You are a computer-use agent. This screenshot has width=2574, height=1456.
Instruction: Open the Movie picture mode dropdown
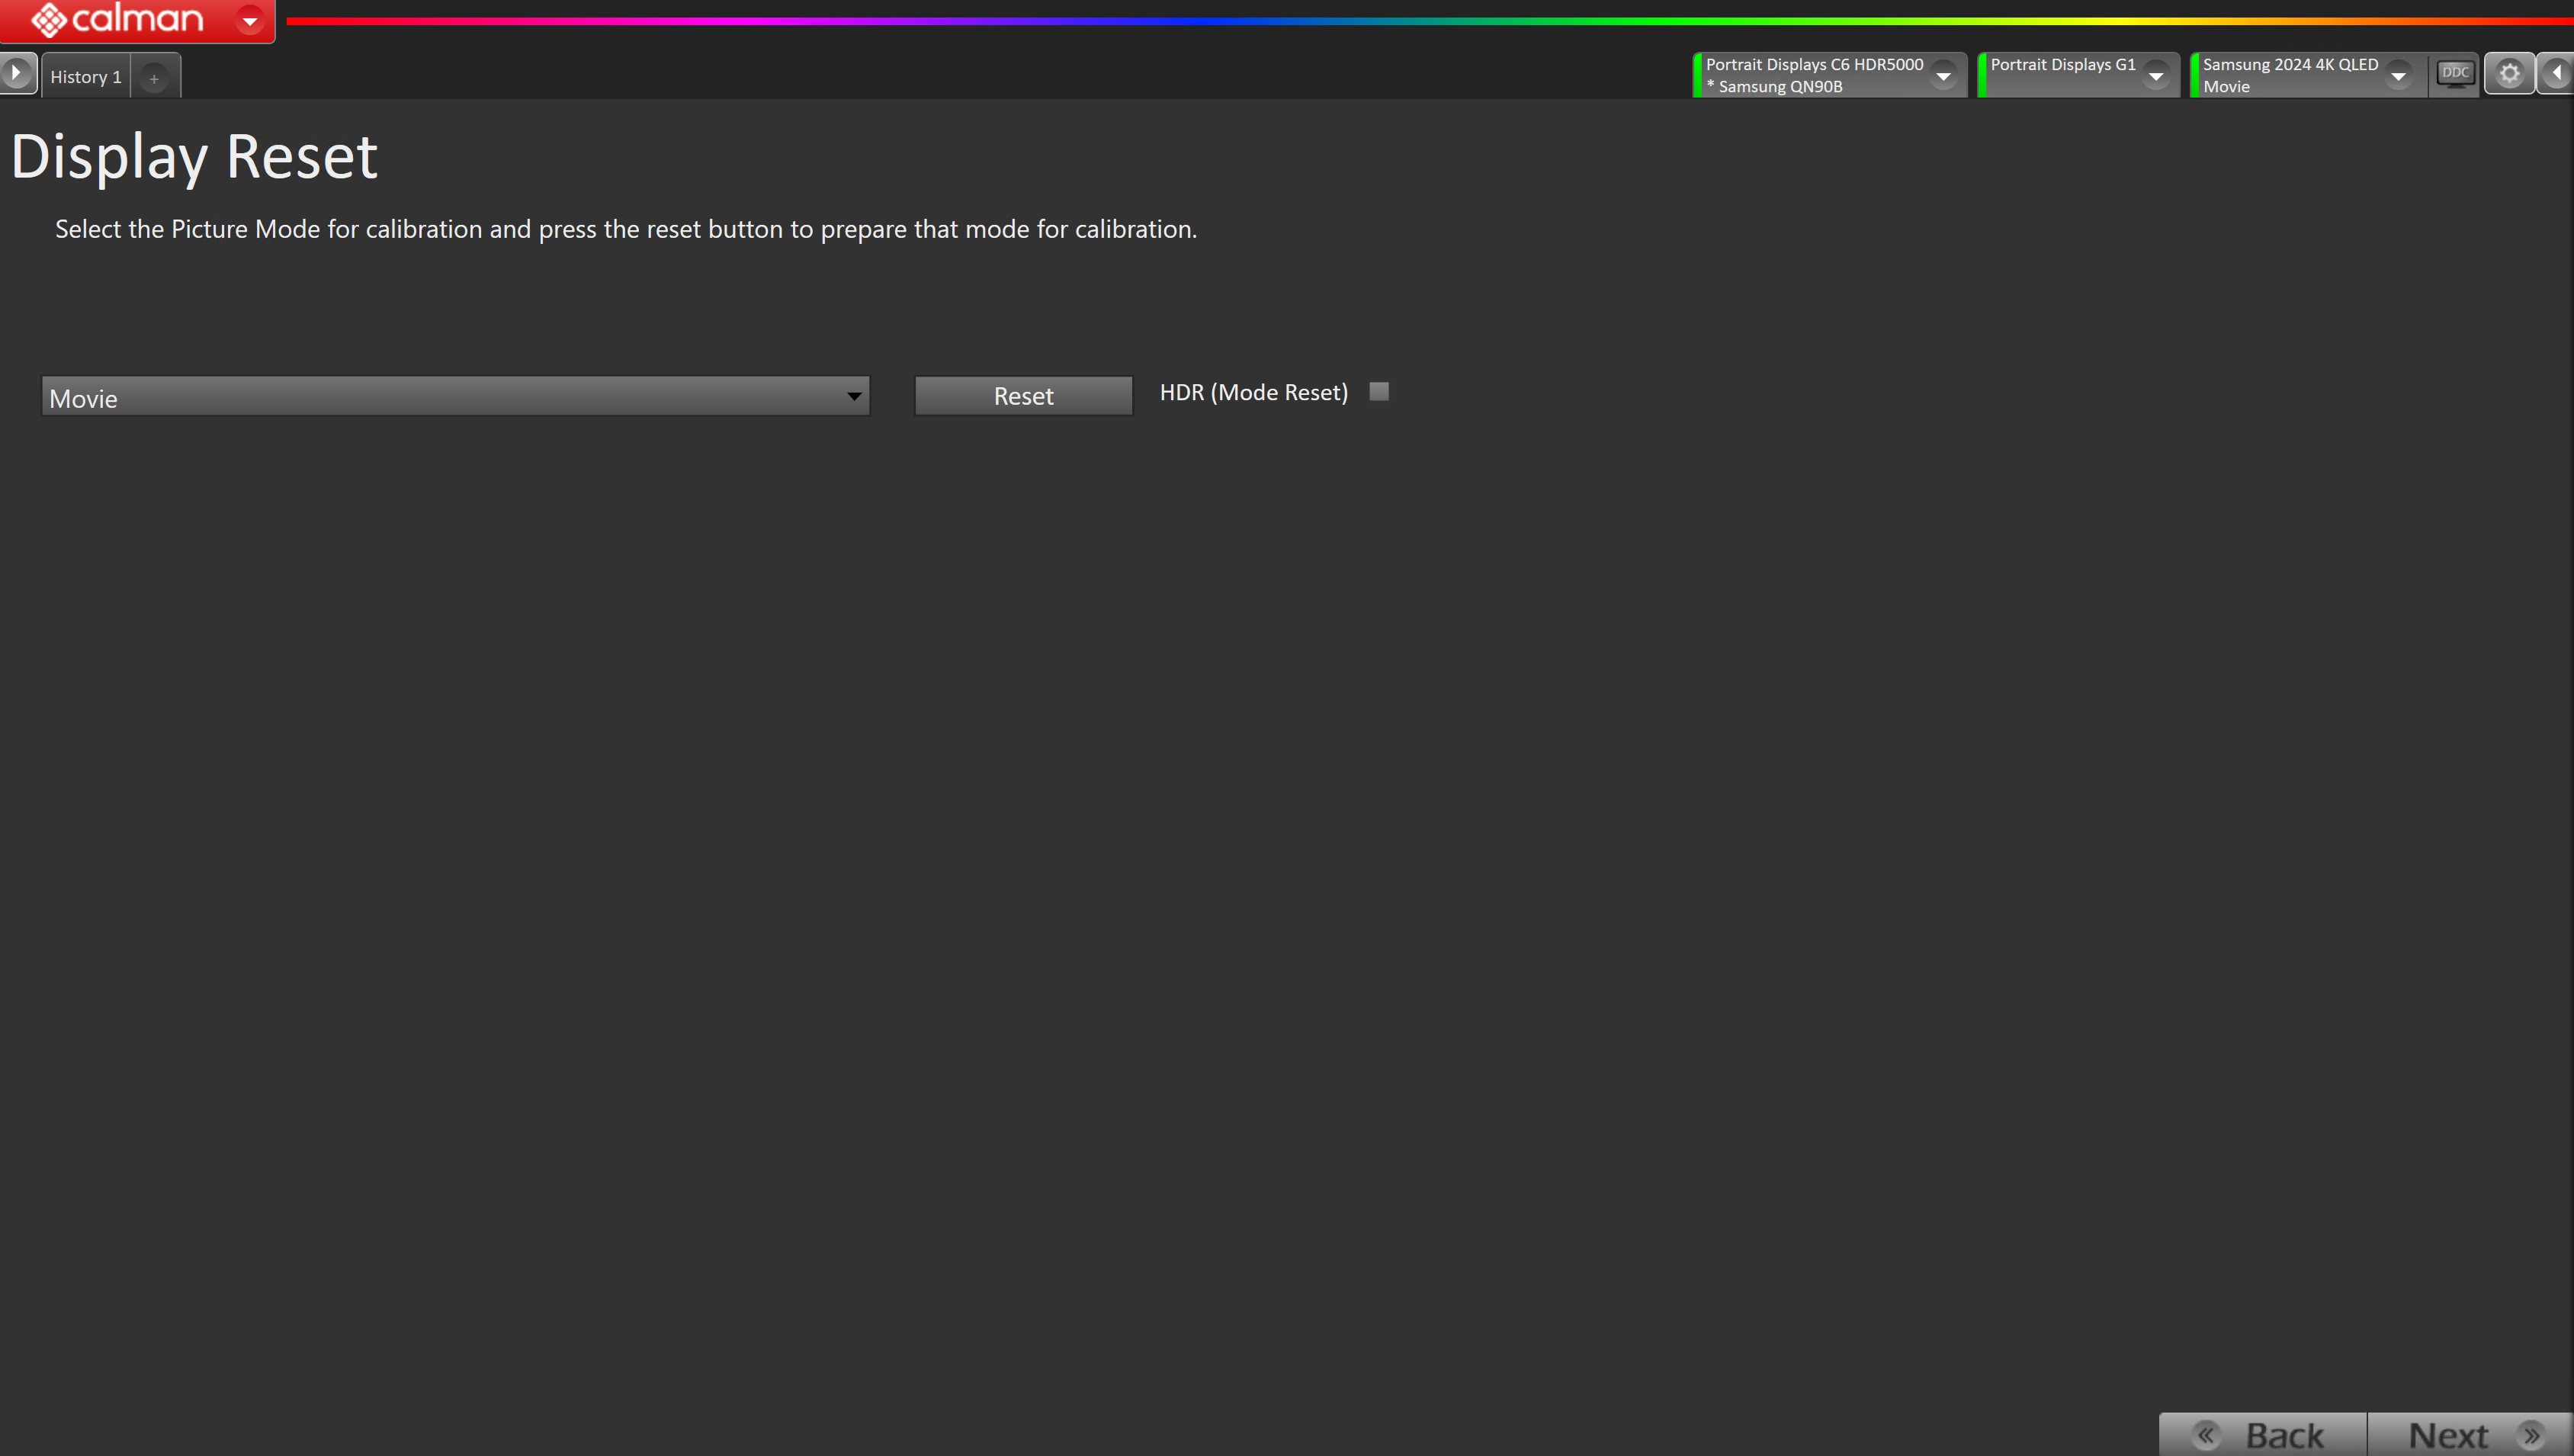click(x=455, y=396)
